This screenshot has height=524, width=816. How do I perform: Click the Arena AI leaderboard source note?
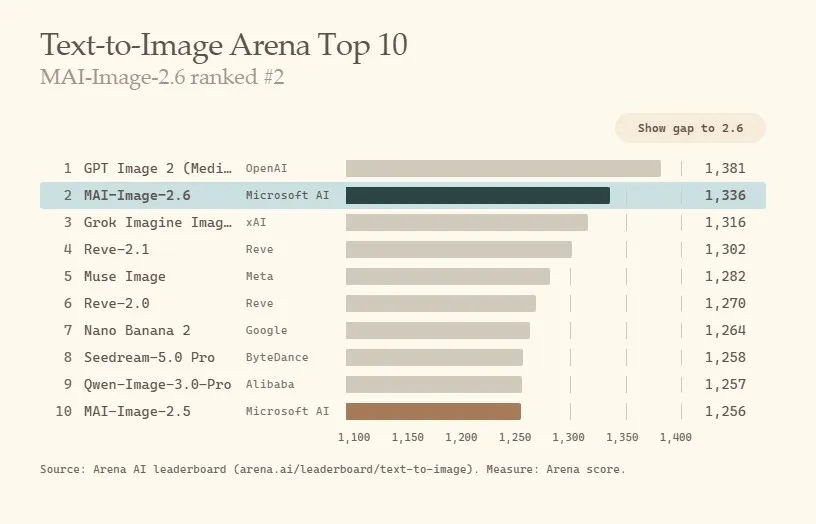333,469
